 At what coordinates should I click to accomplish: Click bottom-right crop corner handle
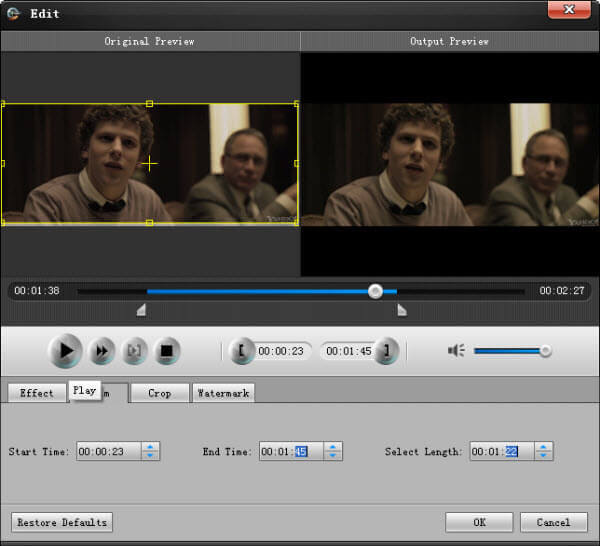pos(297,223)
